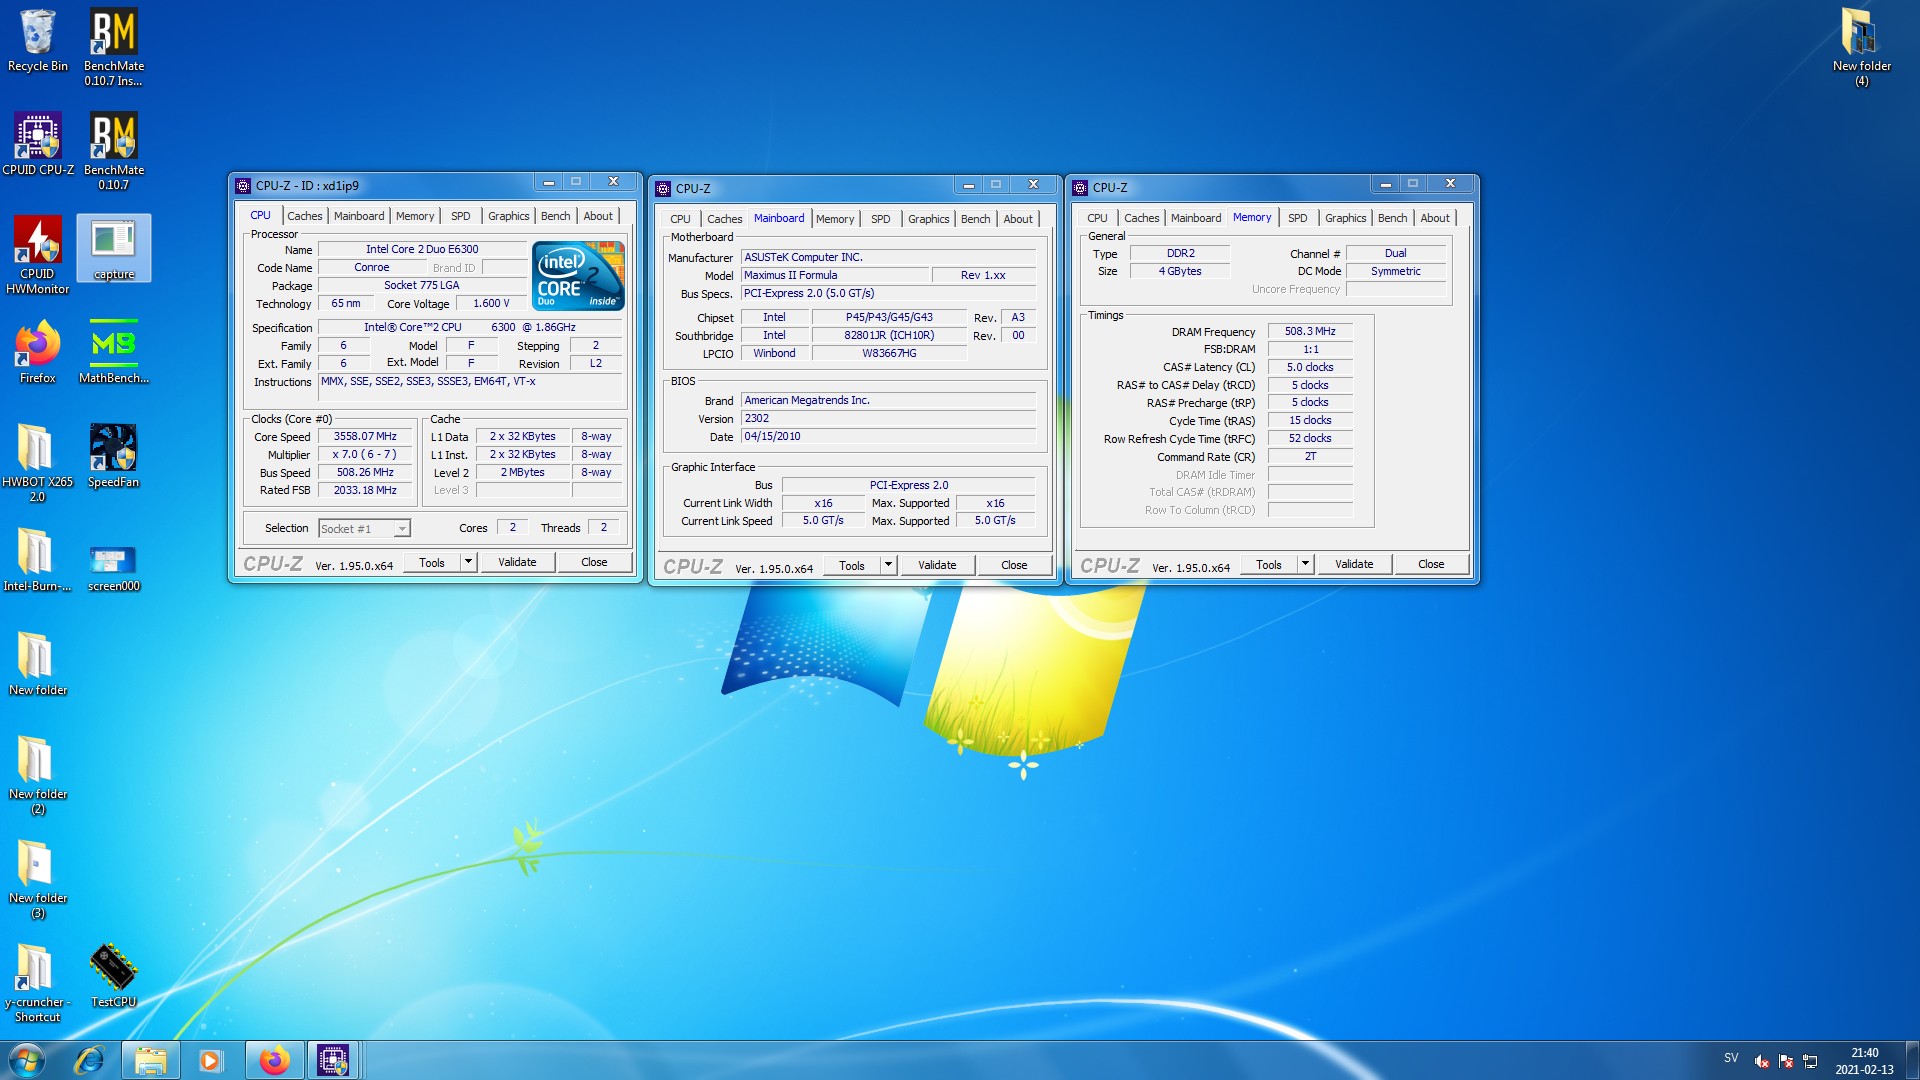Image resolution: width=1920 pixels, height=1080 pixels.
Task: Click Show desktop button at taskbar end
Action: [1912, 1060]
